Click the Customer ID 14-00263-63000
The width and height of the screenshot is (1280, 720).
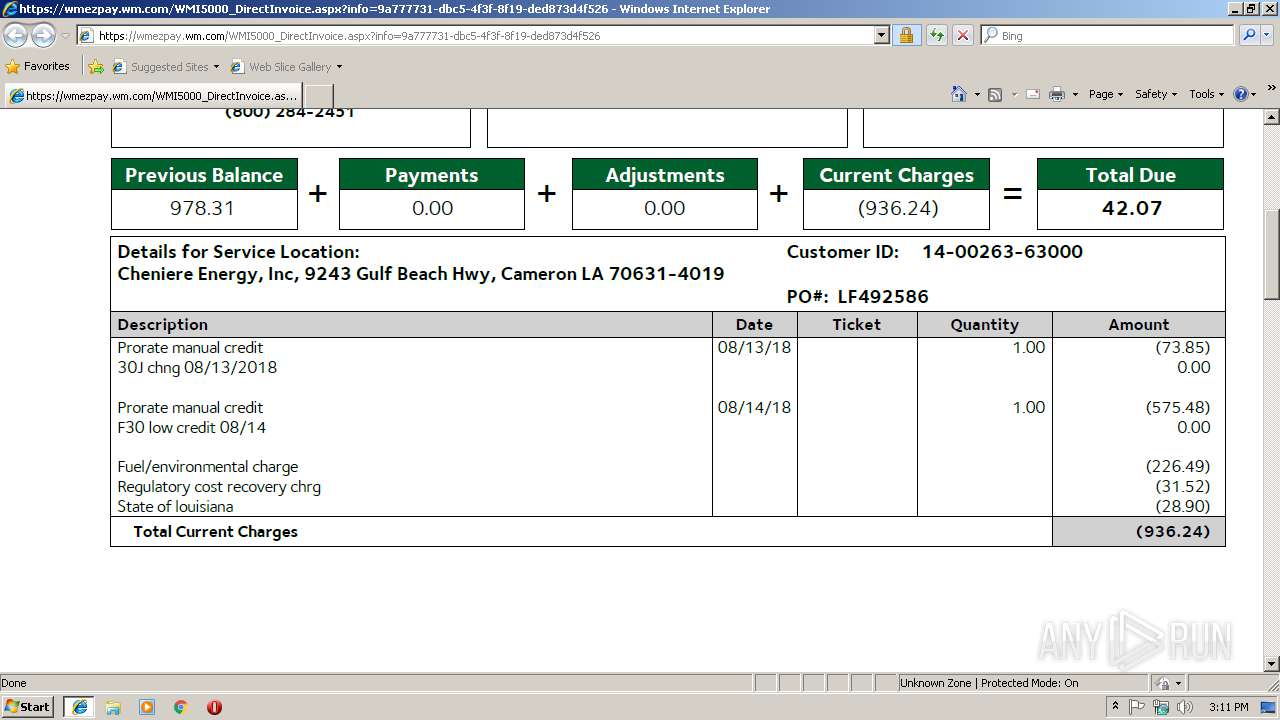(x=1002, y=252)
